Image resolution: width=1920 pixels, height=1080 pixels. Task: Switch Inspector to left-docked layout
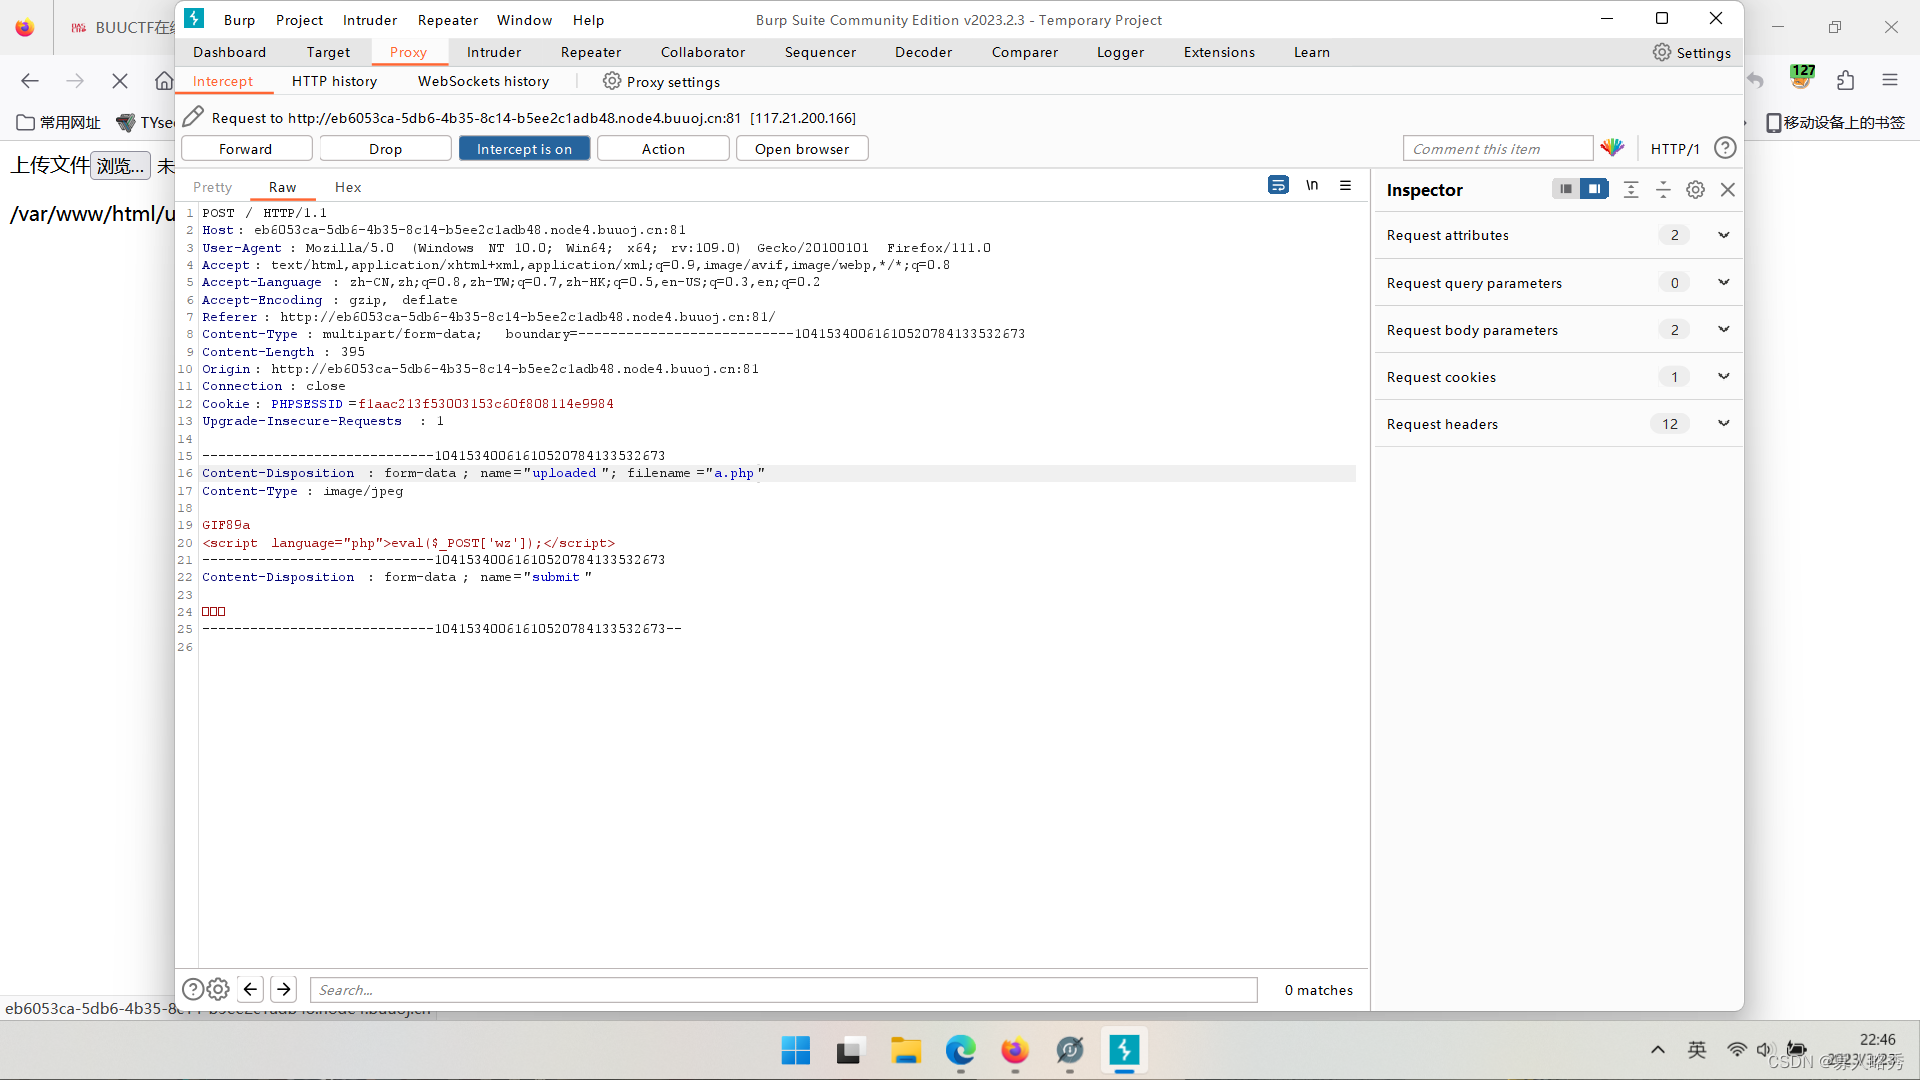[1566, 189]
